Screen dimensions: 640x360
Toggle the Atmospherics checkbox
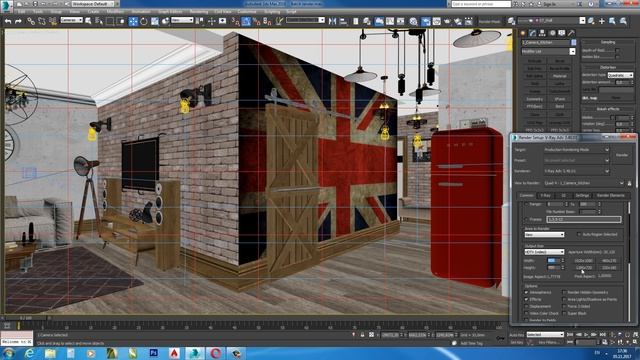[526, 293]
